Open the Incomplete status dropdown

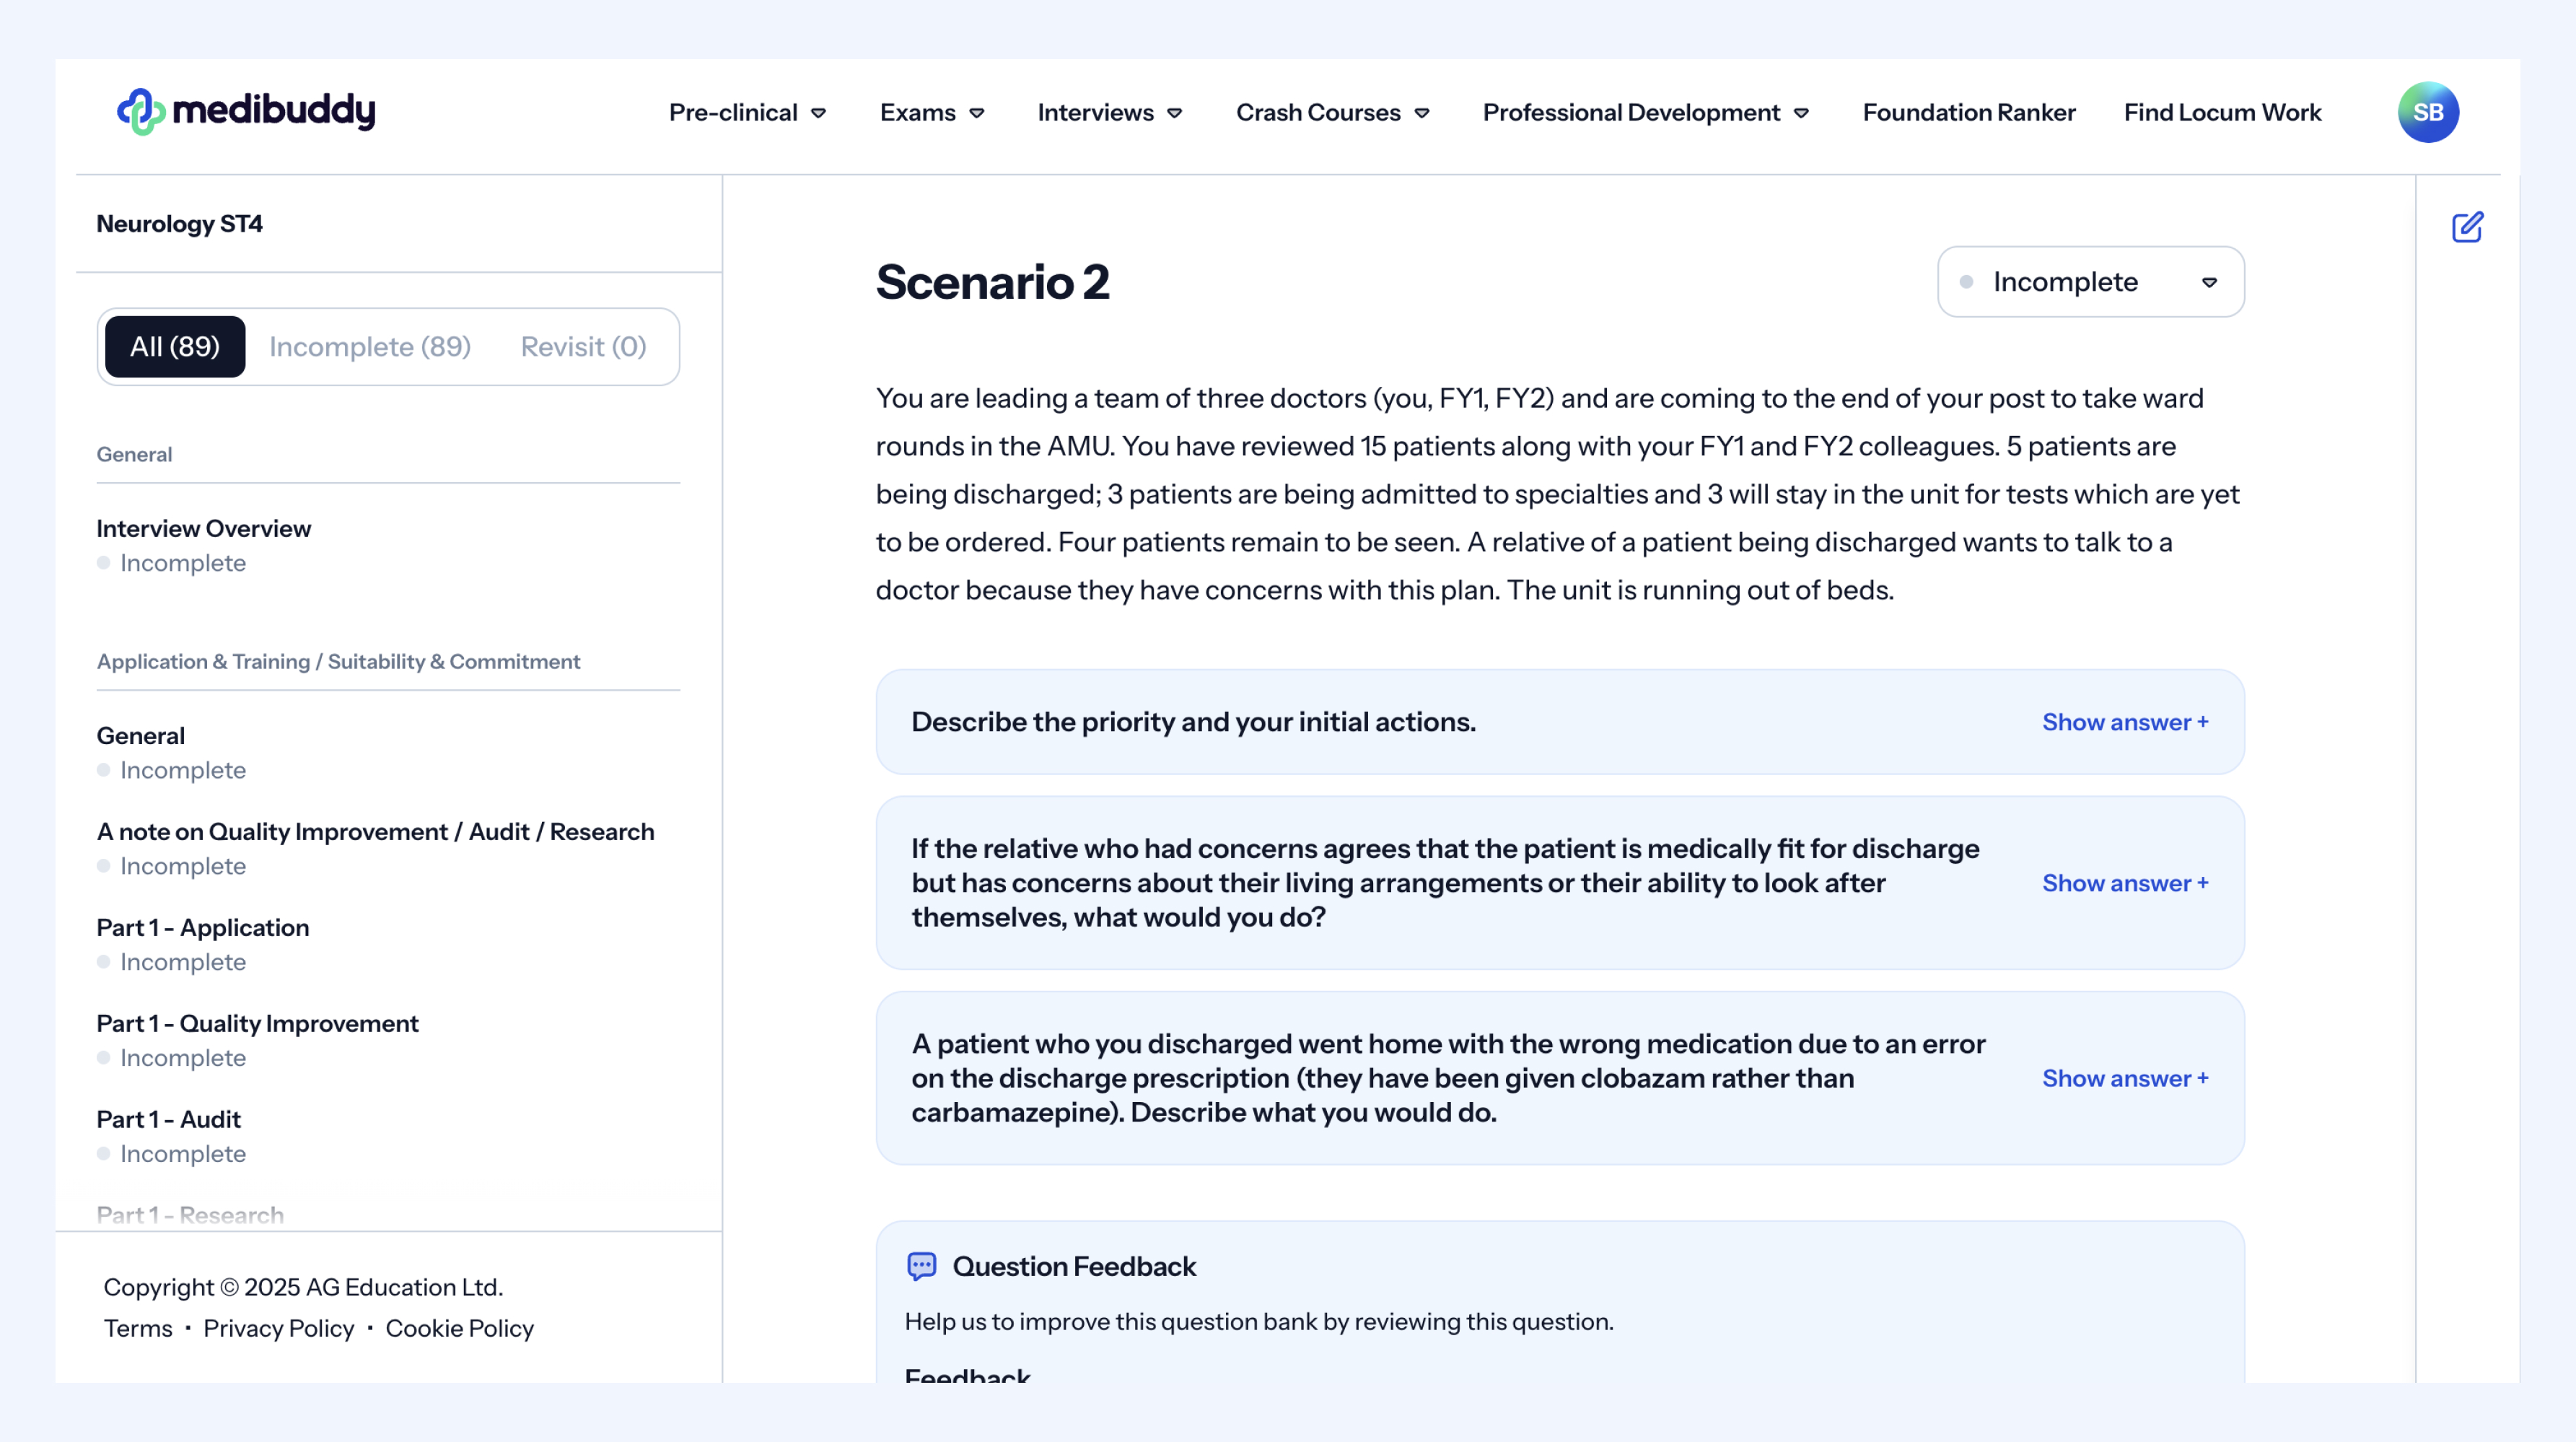(x=2090, y=282)
